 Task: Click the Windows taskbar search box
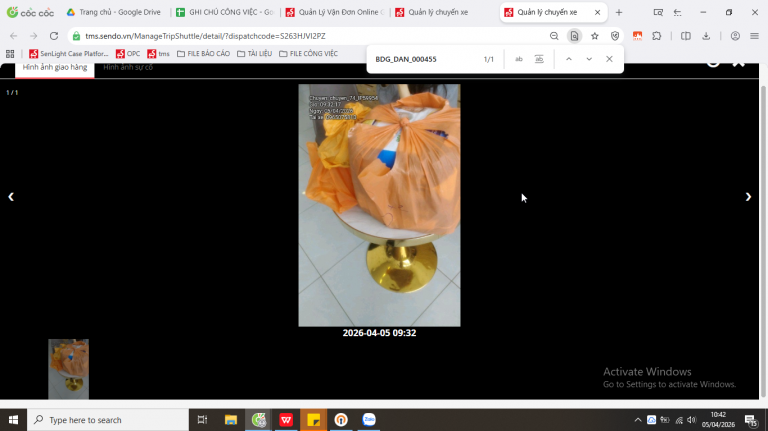click(x=108, y=420)
